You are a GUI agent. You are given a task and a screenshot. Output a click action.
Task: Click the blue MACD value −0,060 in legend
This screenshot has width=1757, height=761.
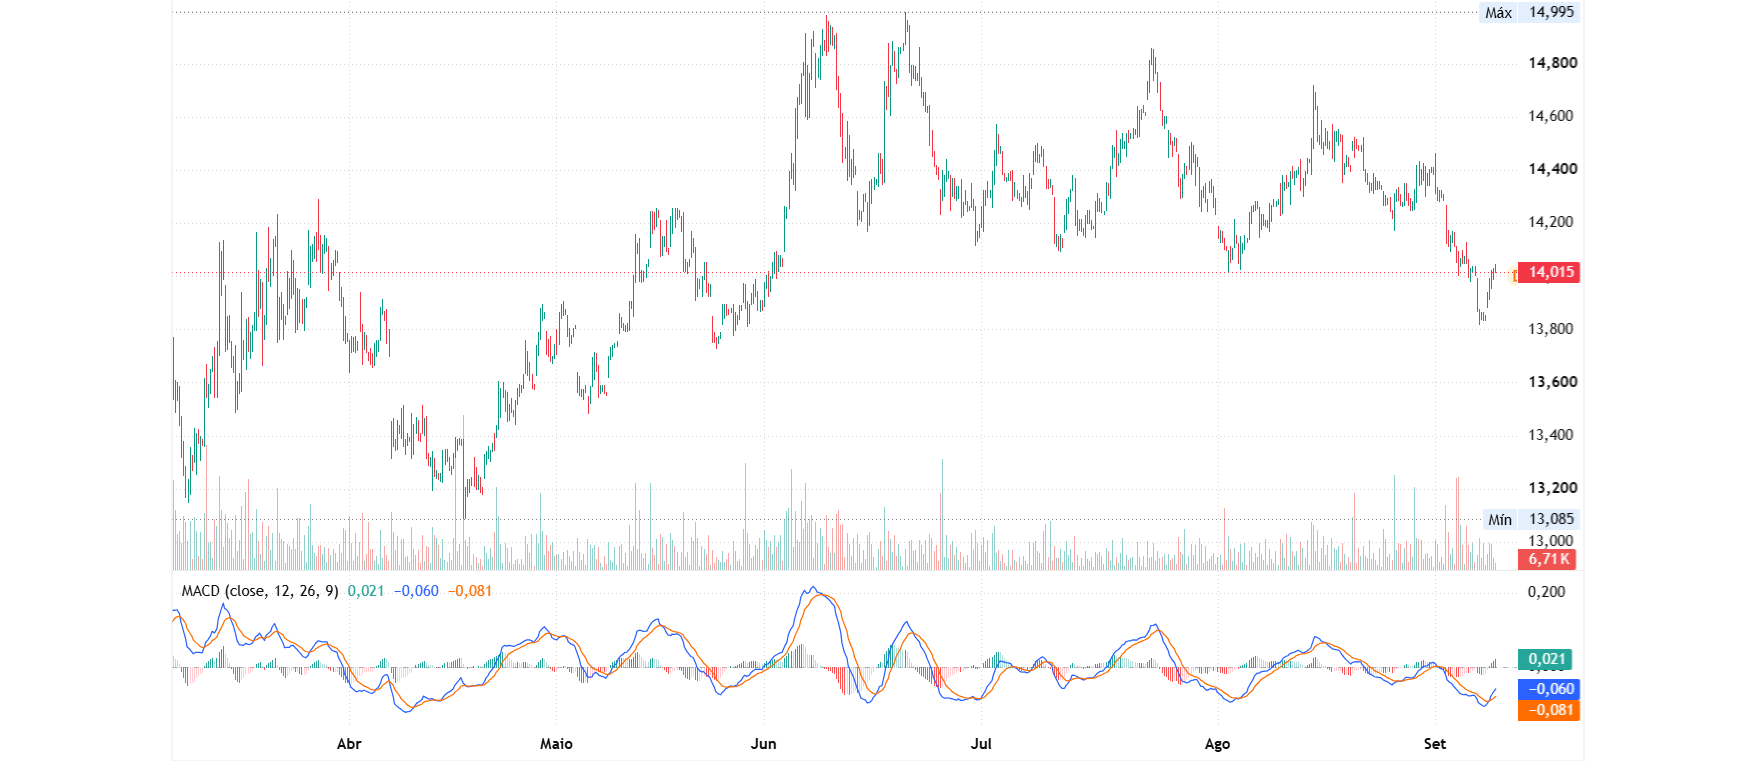(x=416, y=591)
